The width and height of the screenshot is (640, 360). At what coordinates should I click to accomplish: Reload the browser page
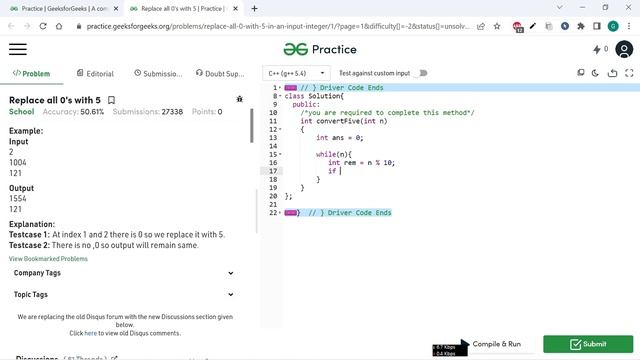click(43, 26)
